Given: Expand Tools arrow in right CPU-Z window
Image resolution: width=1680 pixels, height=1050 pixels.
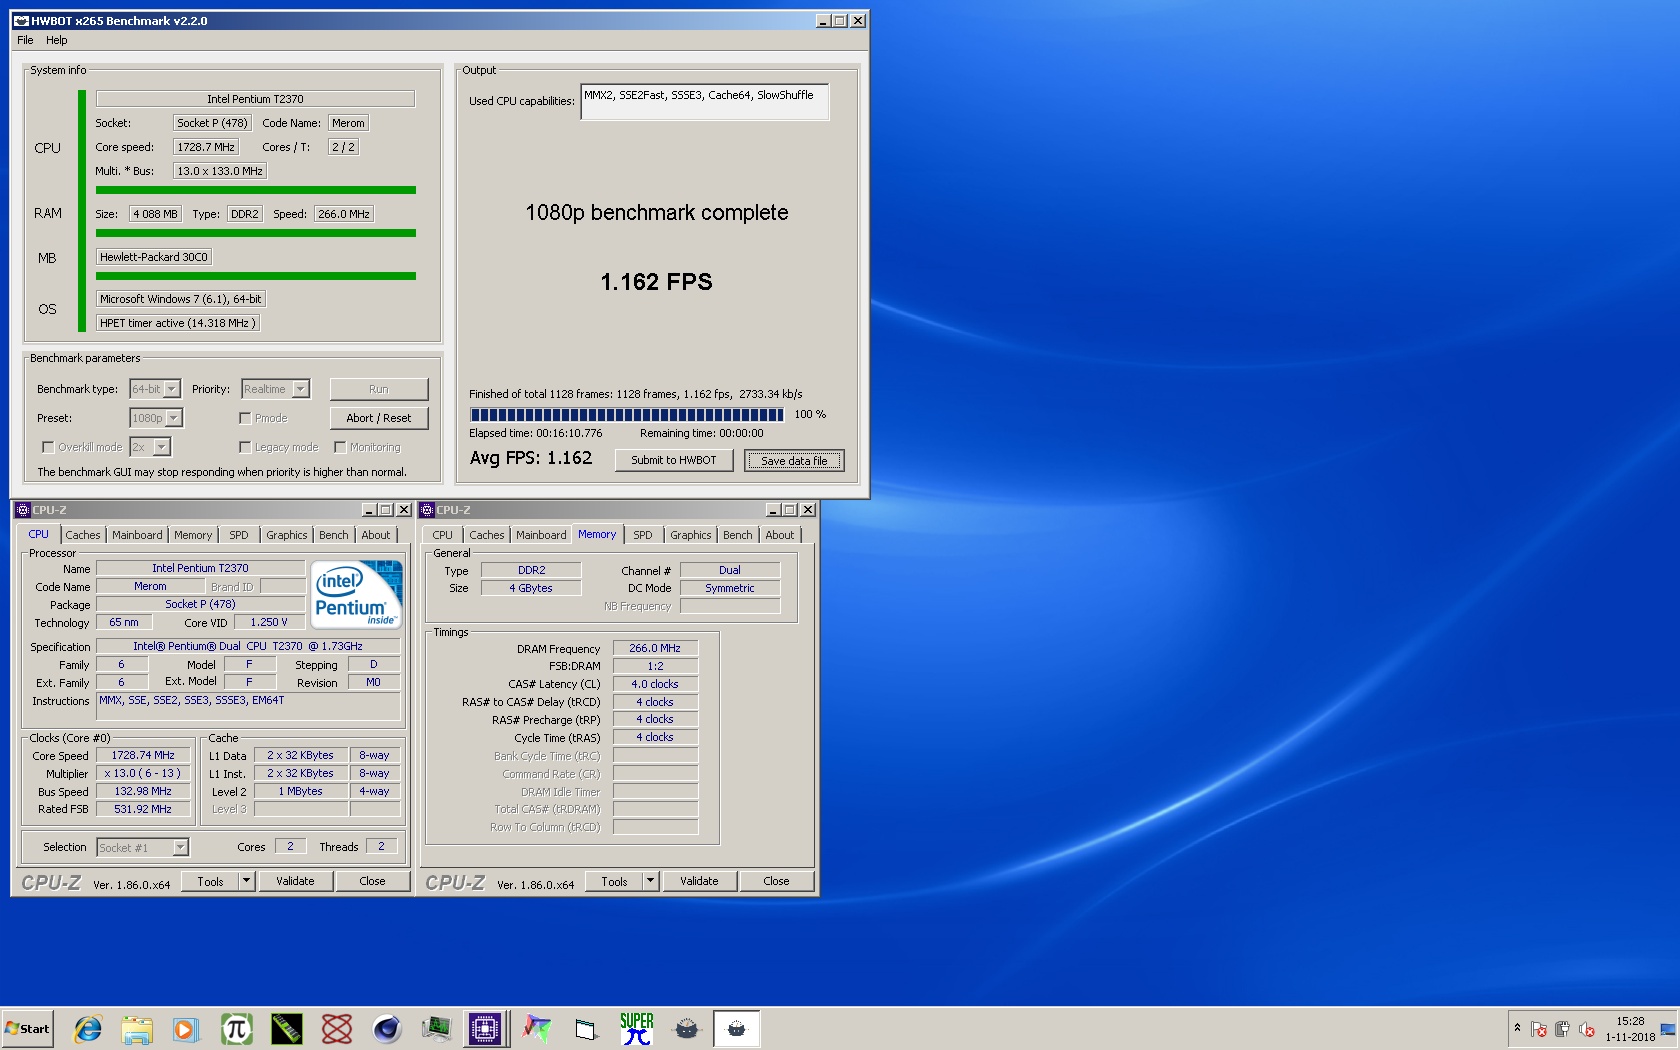Looking at the screenshot, I should tap(650, 881).
